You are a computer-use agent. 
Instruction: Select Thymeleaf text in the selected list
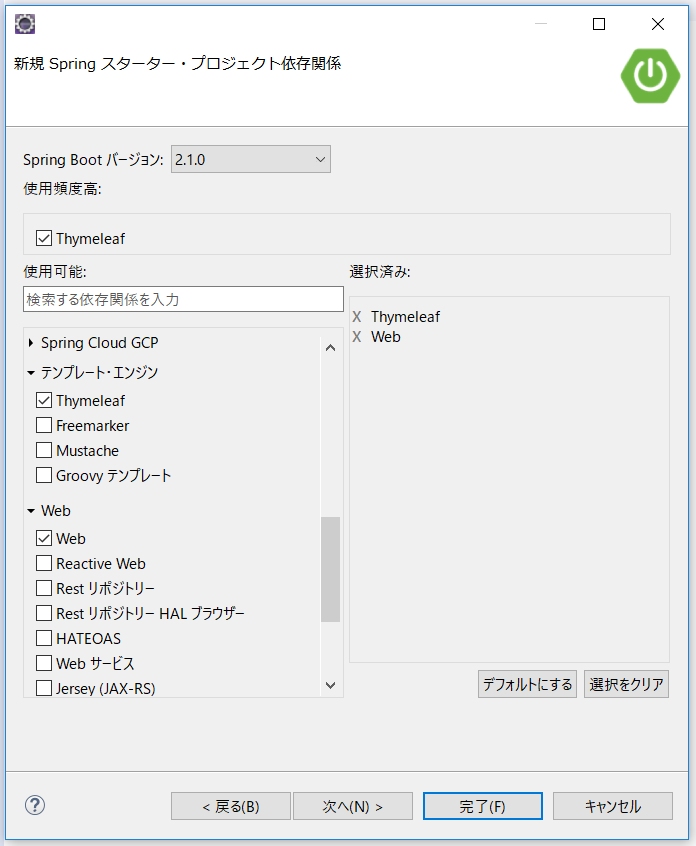click(x=405, y=317)
